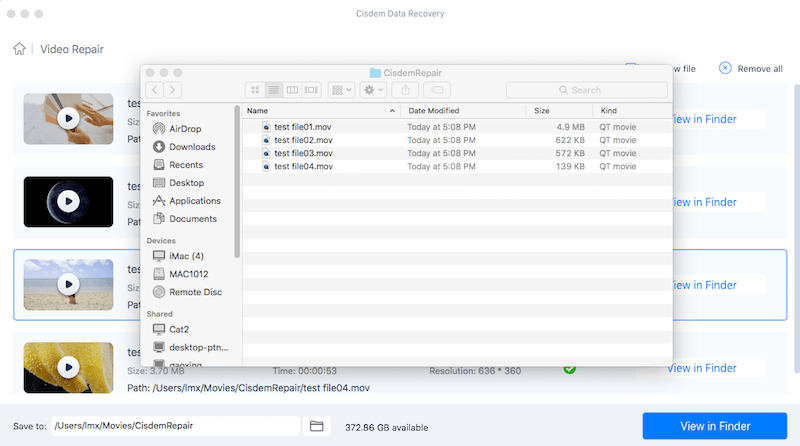
Task: Select MAC1012 under Devices
Action: (188, 274)
